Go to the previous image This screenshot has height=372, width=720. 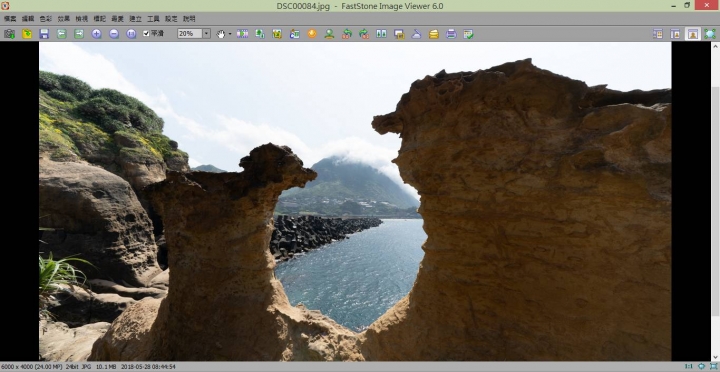click(x=62, y=34)
